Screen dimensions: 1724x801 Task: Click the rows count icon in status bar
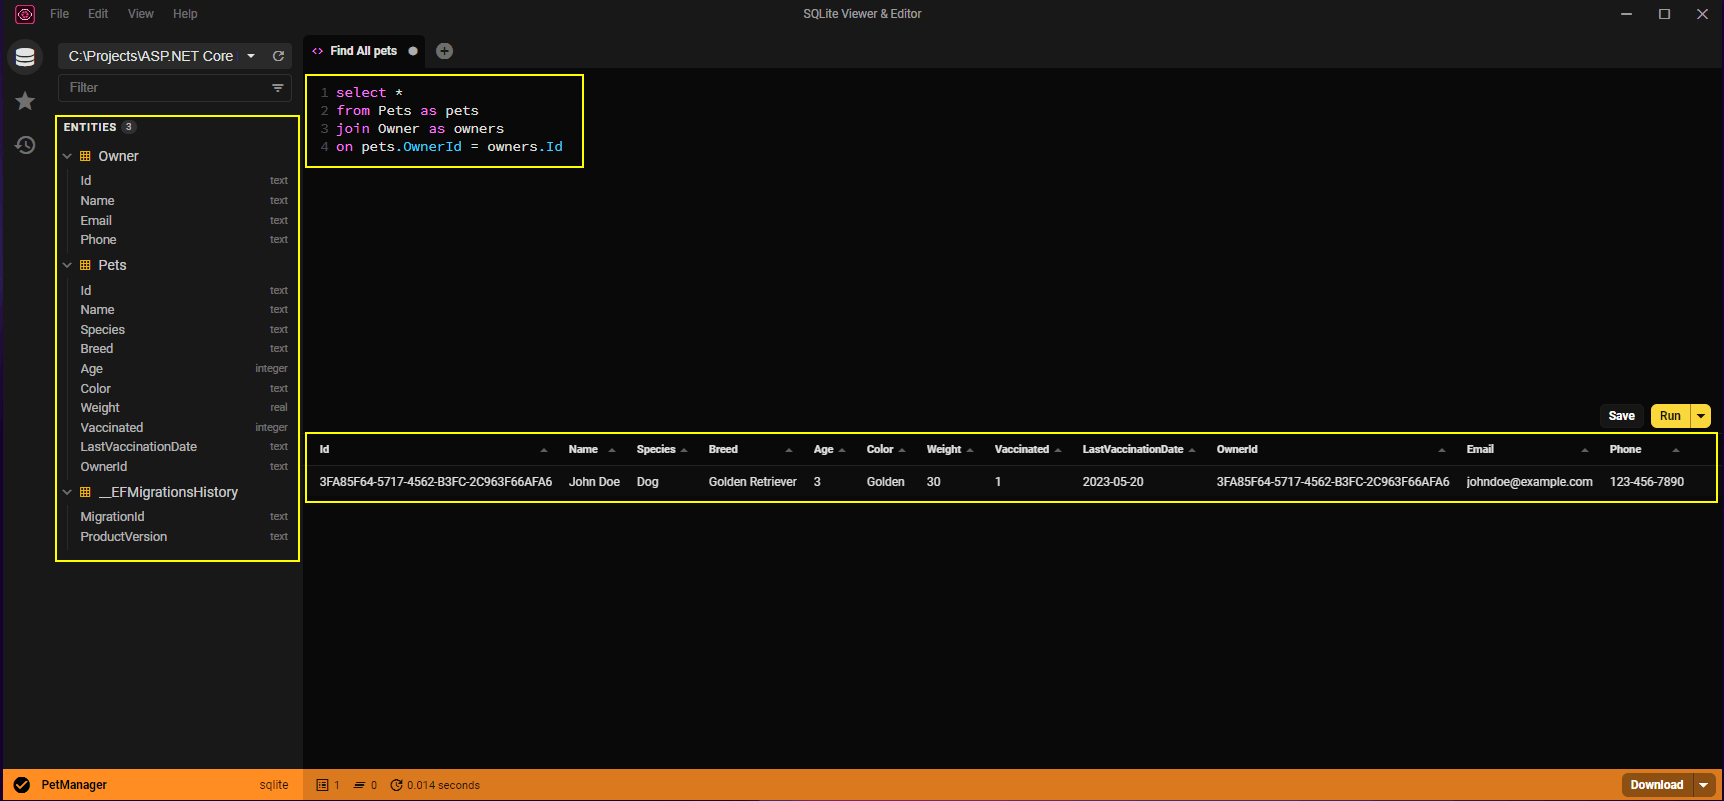322,785
